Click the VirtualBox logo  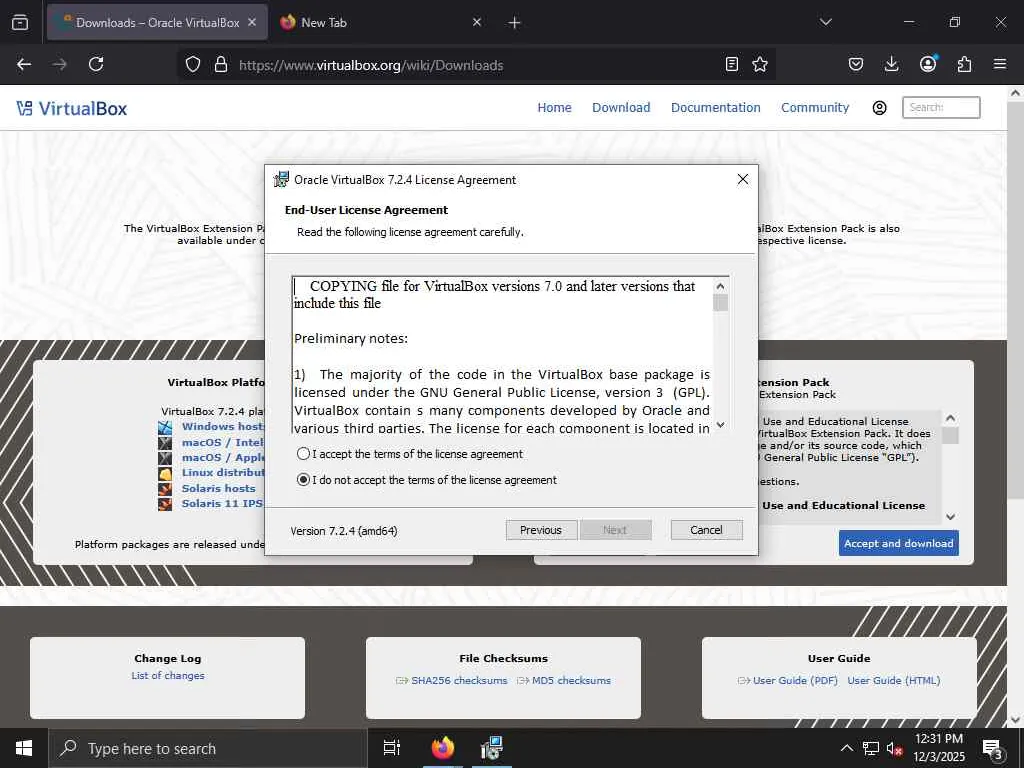[x=72, y=108]
